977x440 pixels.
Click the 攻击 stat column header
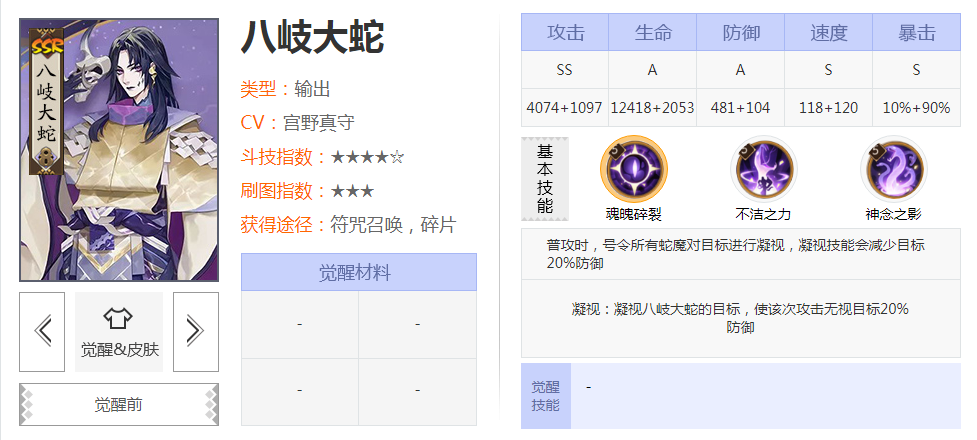pyautogui.click(x=565, y=32)
